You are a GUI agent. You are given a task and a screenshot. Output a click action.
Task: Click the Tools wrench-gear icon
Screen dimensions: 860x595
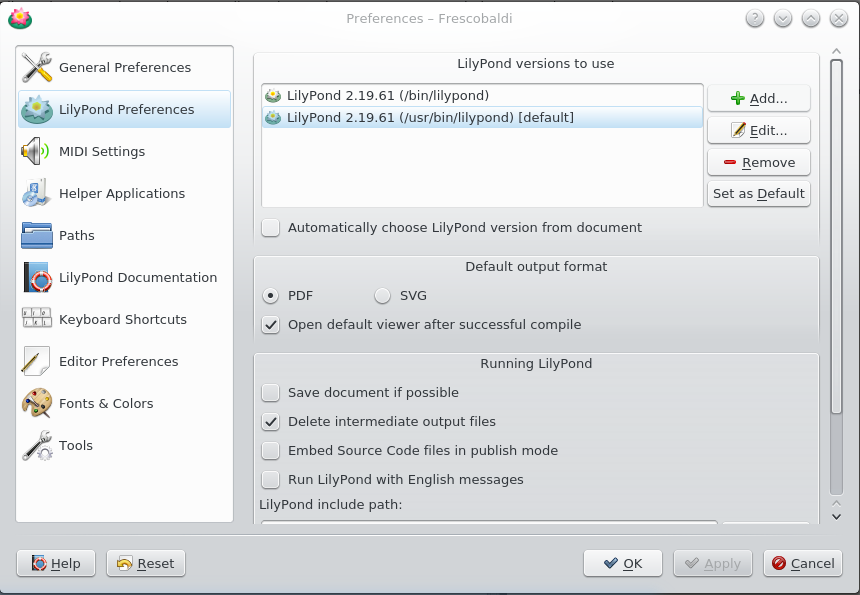[x=37, y=445]
